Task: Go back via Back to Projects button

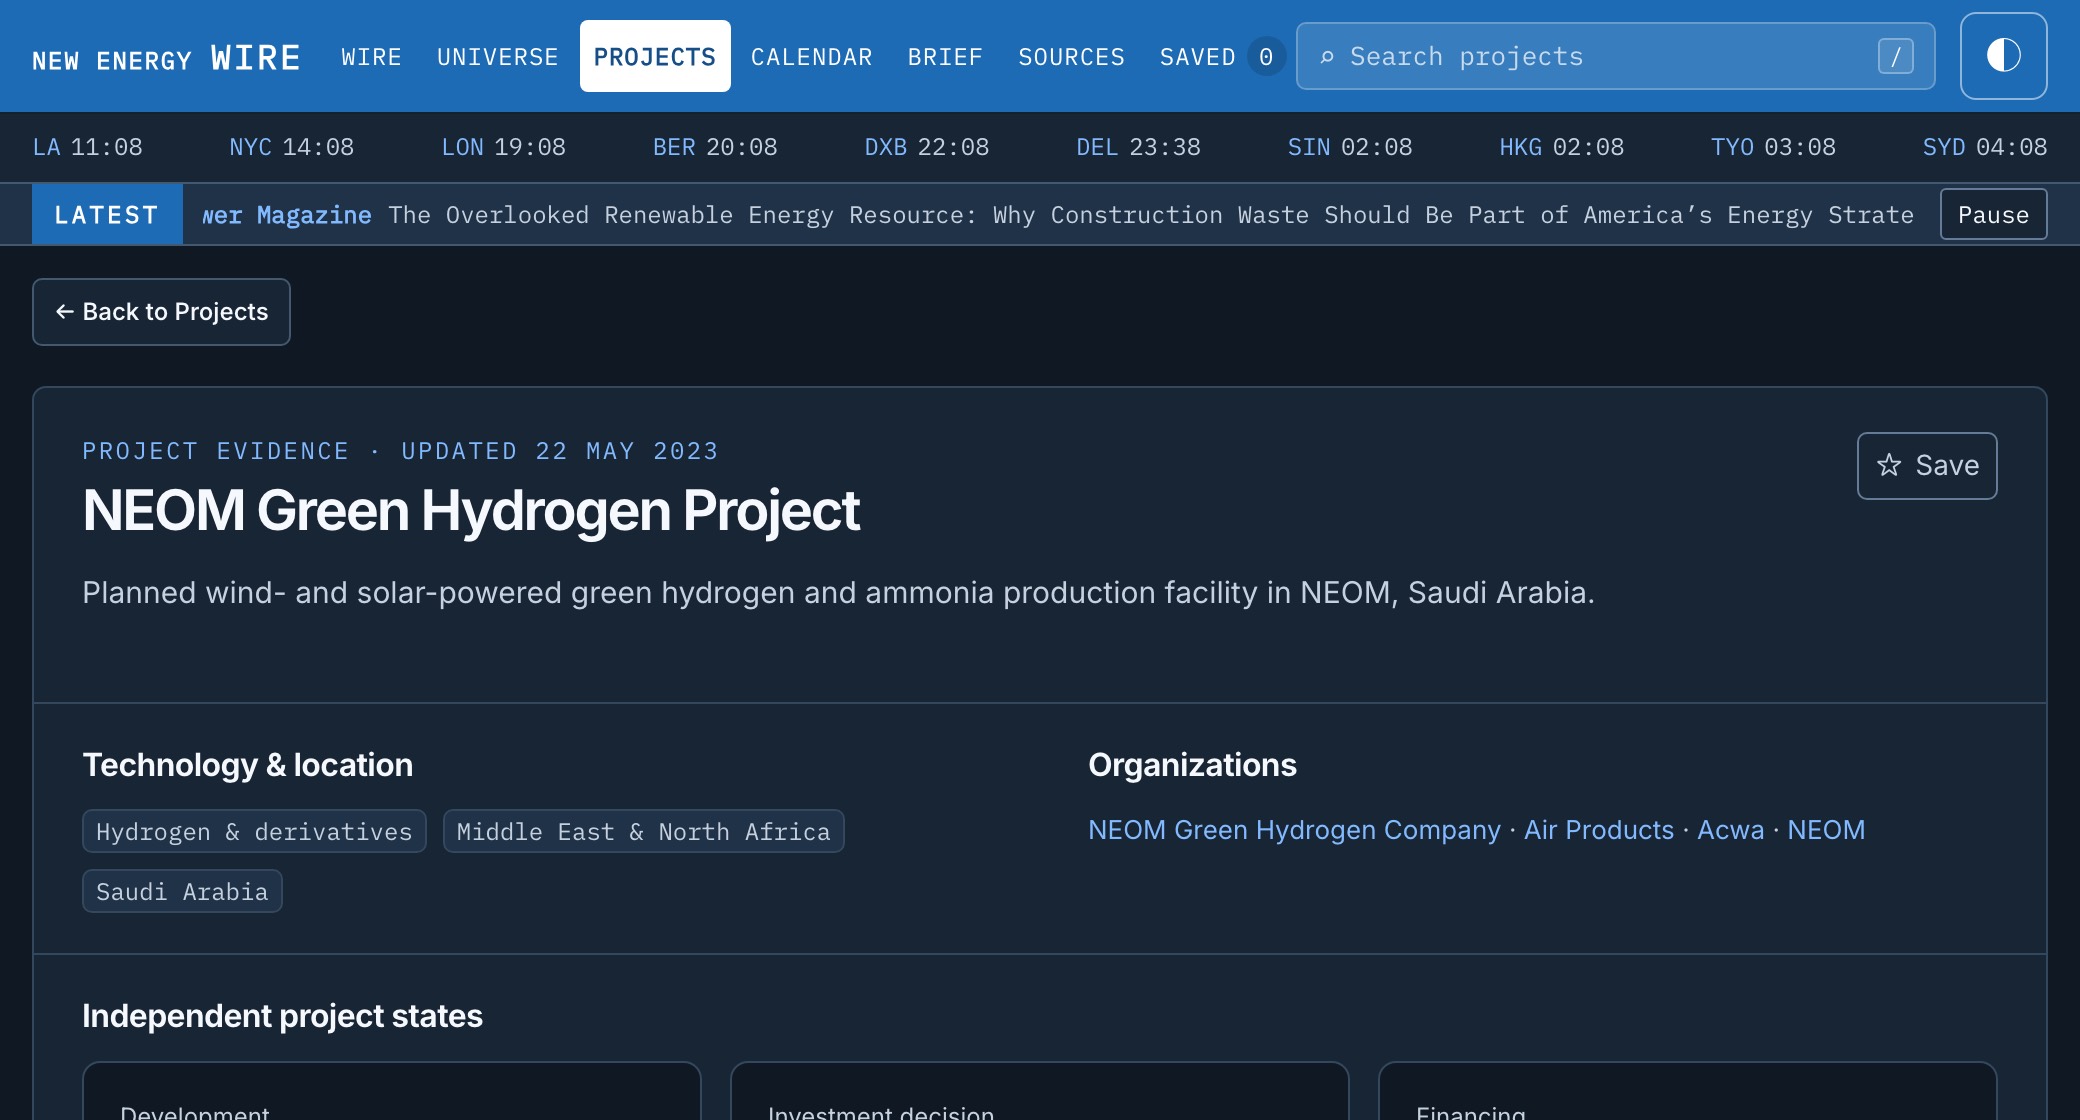Action: (x=161, y=312)
